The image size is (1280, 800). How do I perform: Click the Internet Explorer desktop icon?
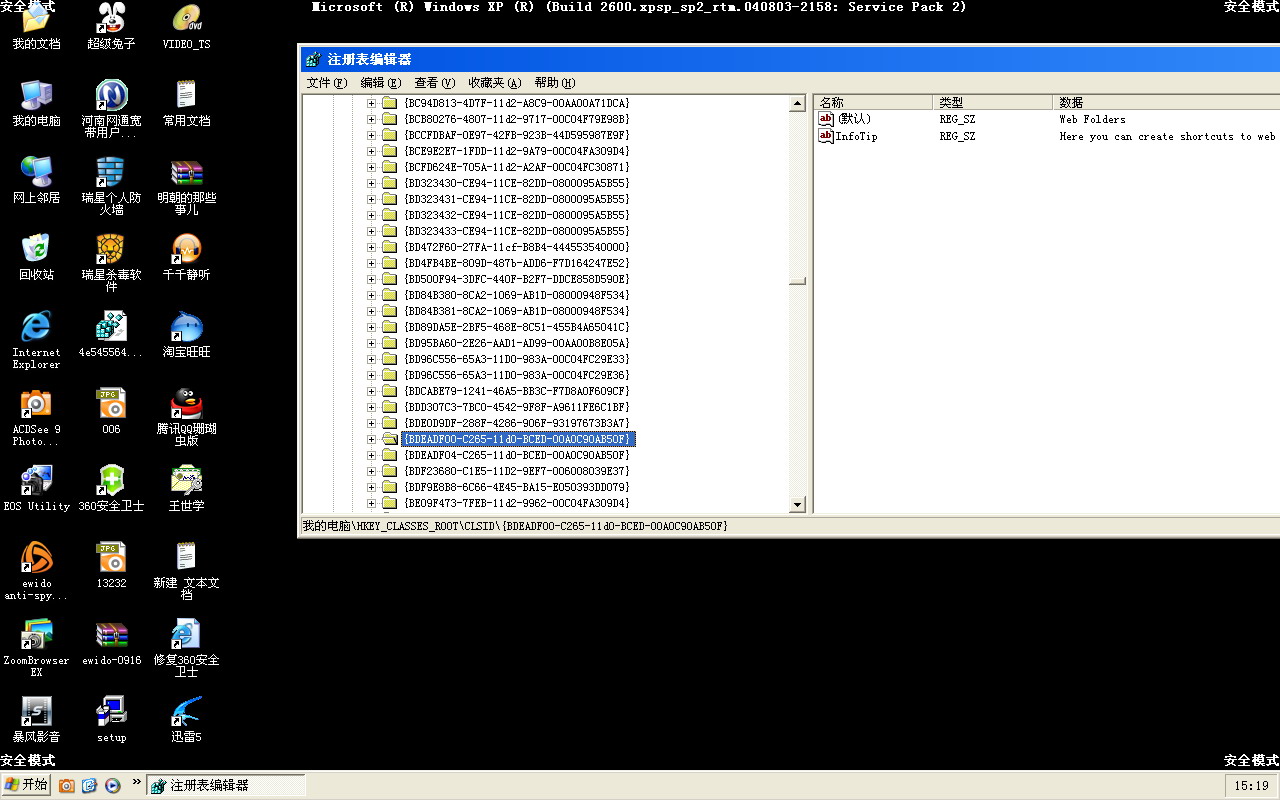pyautogui.click(x=36, y=326)
